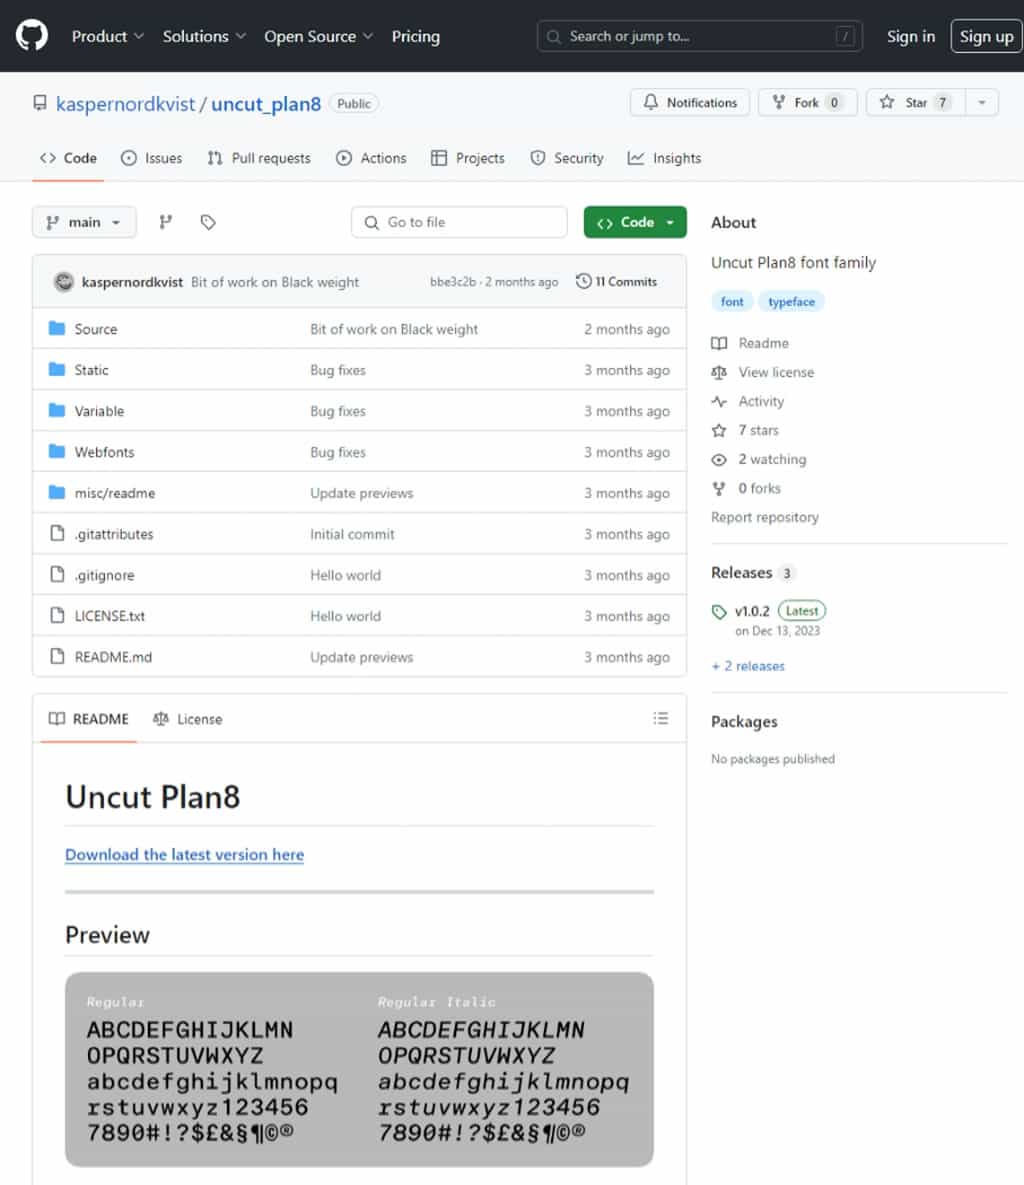Open branches list icon beside main
Viewport: 1024px width, 1185px height.
[x=166, y=221]
